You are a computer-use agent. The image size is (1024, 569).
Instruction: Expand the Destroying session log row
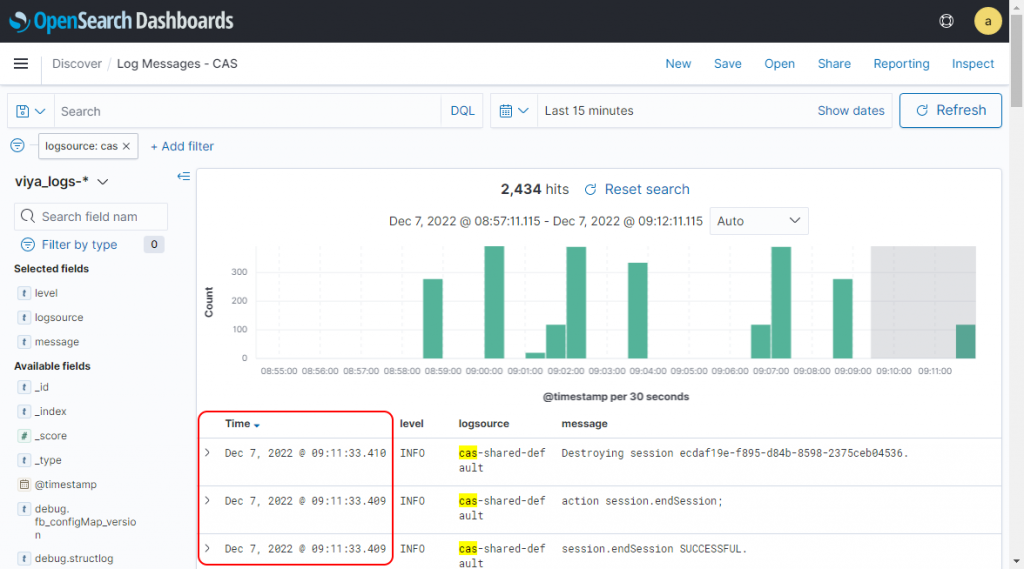(x=208, y=453)
